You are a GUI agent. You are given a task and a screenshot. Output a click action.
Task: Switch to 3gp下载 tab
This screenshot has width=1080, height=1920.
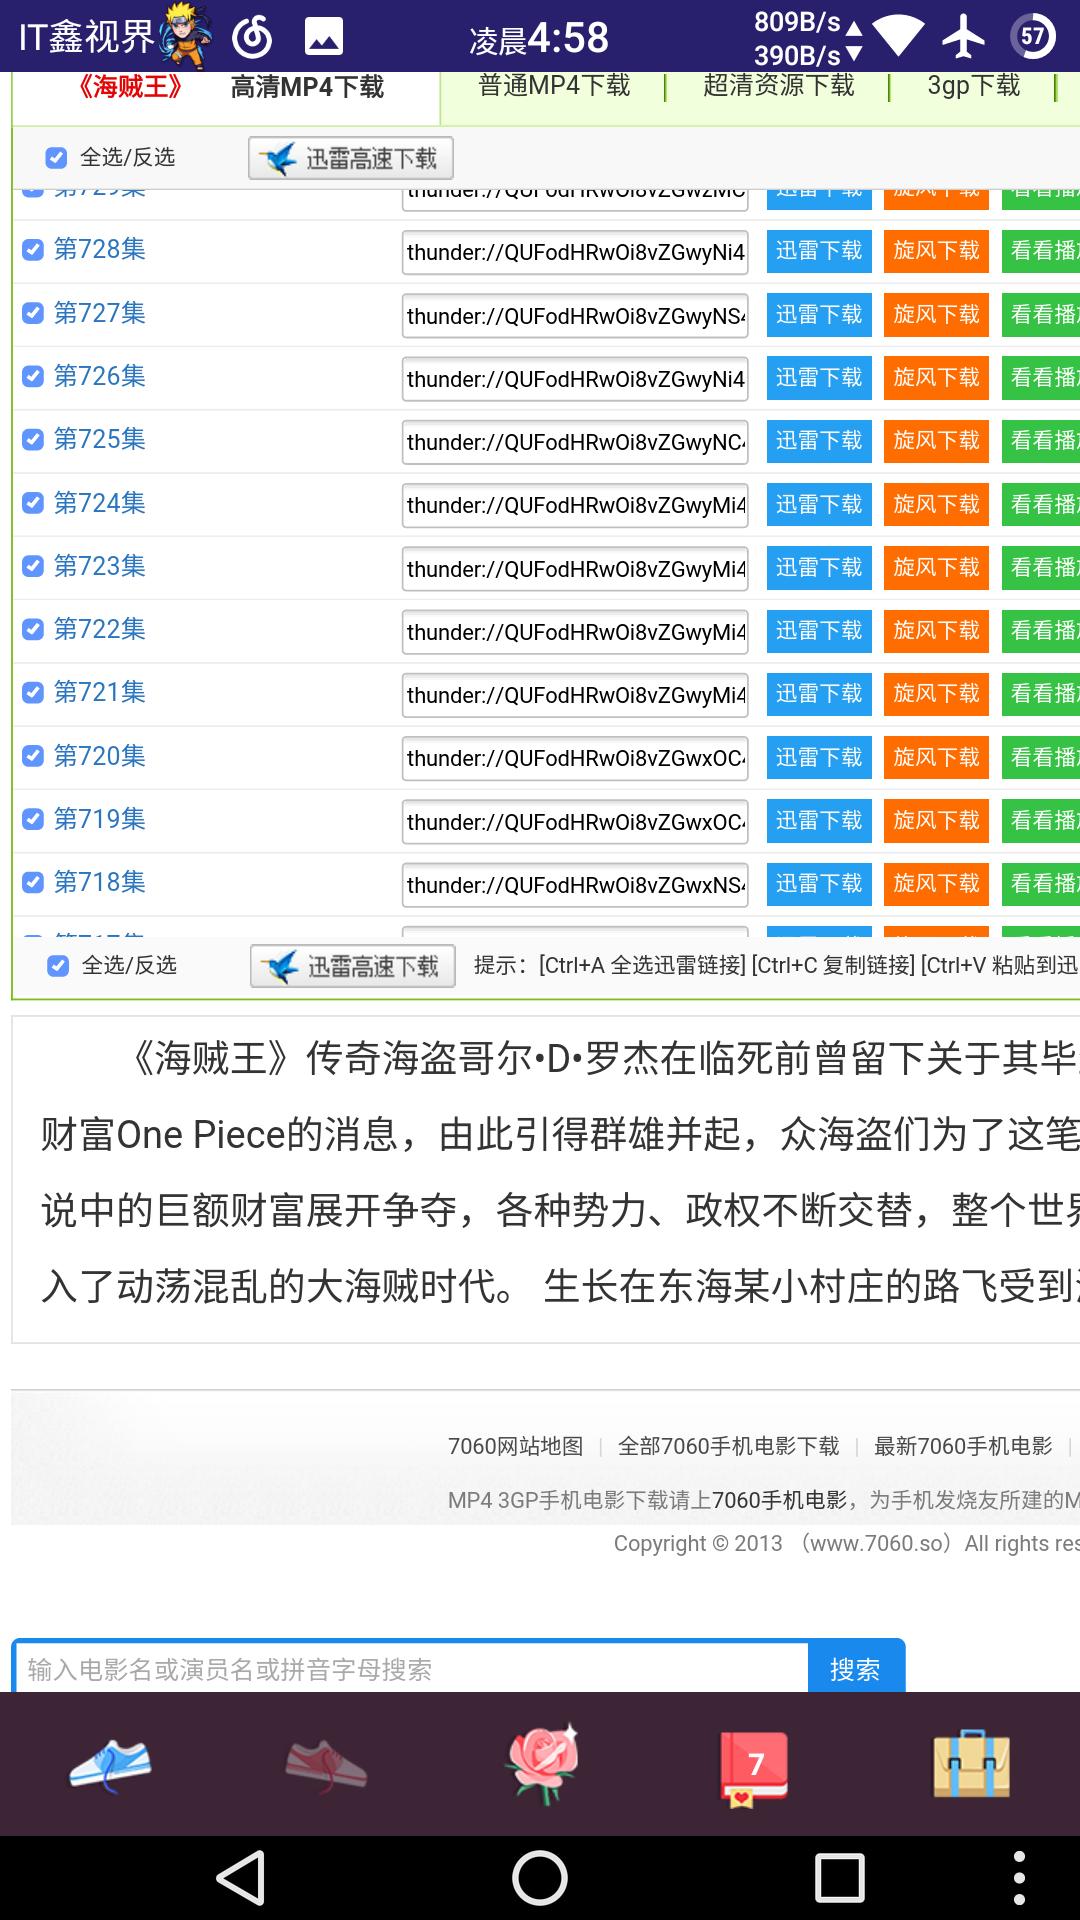click(973, 86)
